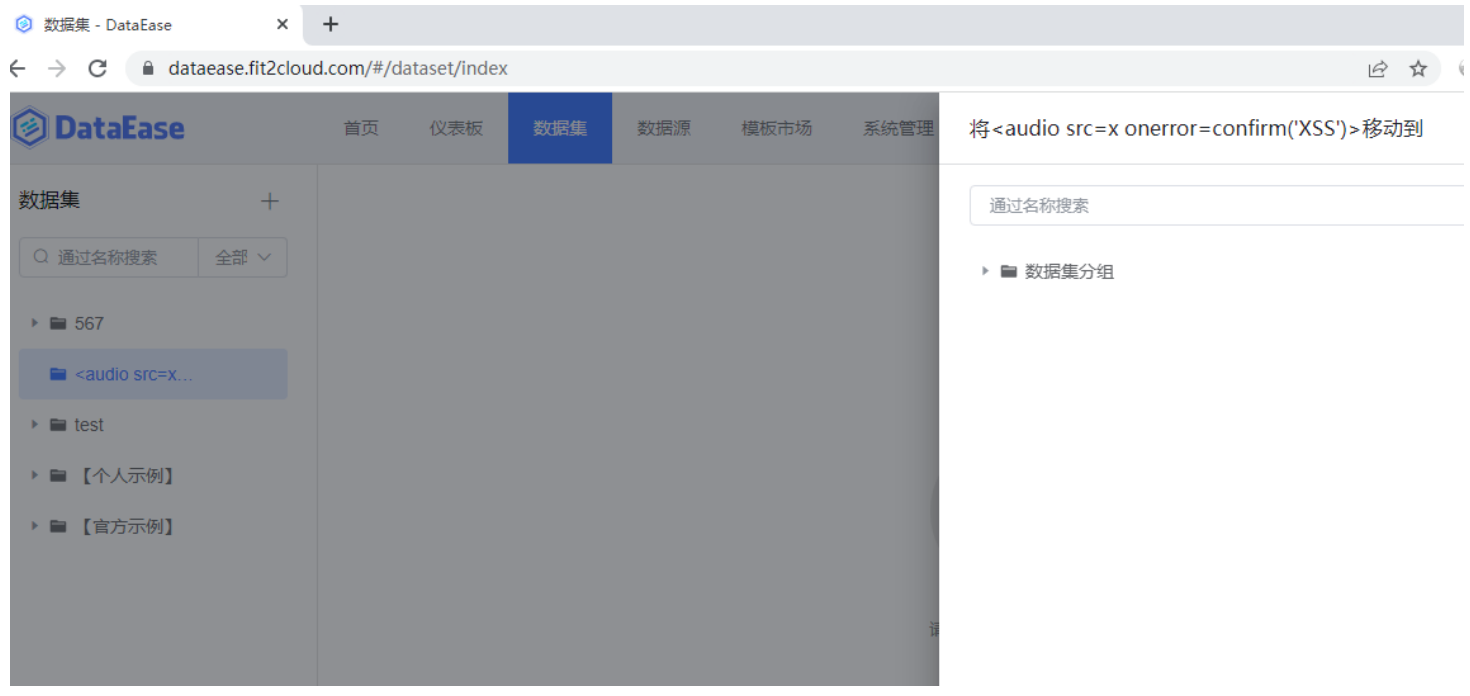
Task: Select the 【个人示例】 tree item
Action: [x=153, y=476]
